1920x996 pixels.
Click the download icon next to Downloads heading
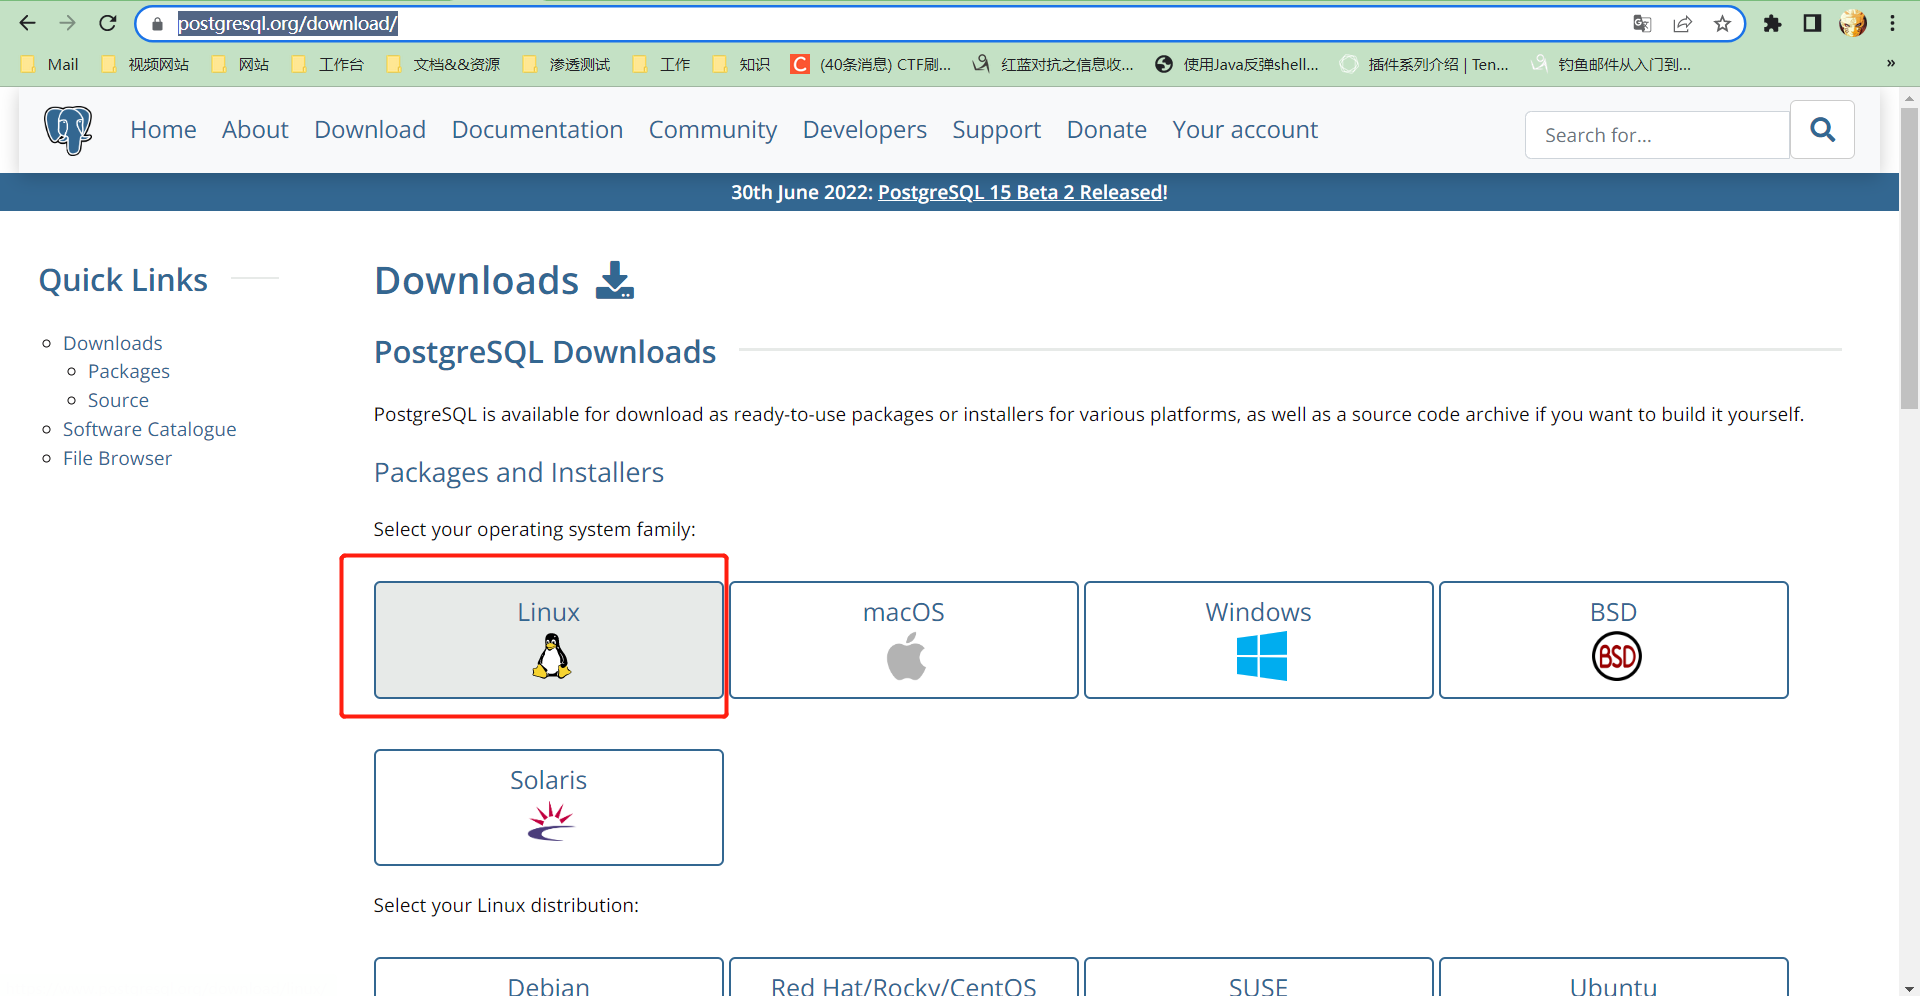tap(615, 281)
